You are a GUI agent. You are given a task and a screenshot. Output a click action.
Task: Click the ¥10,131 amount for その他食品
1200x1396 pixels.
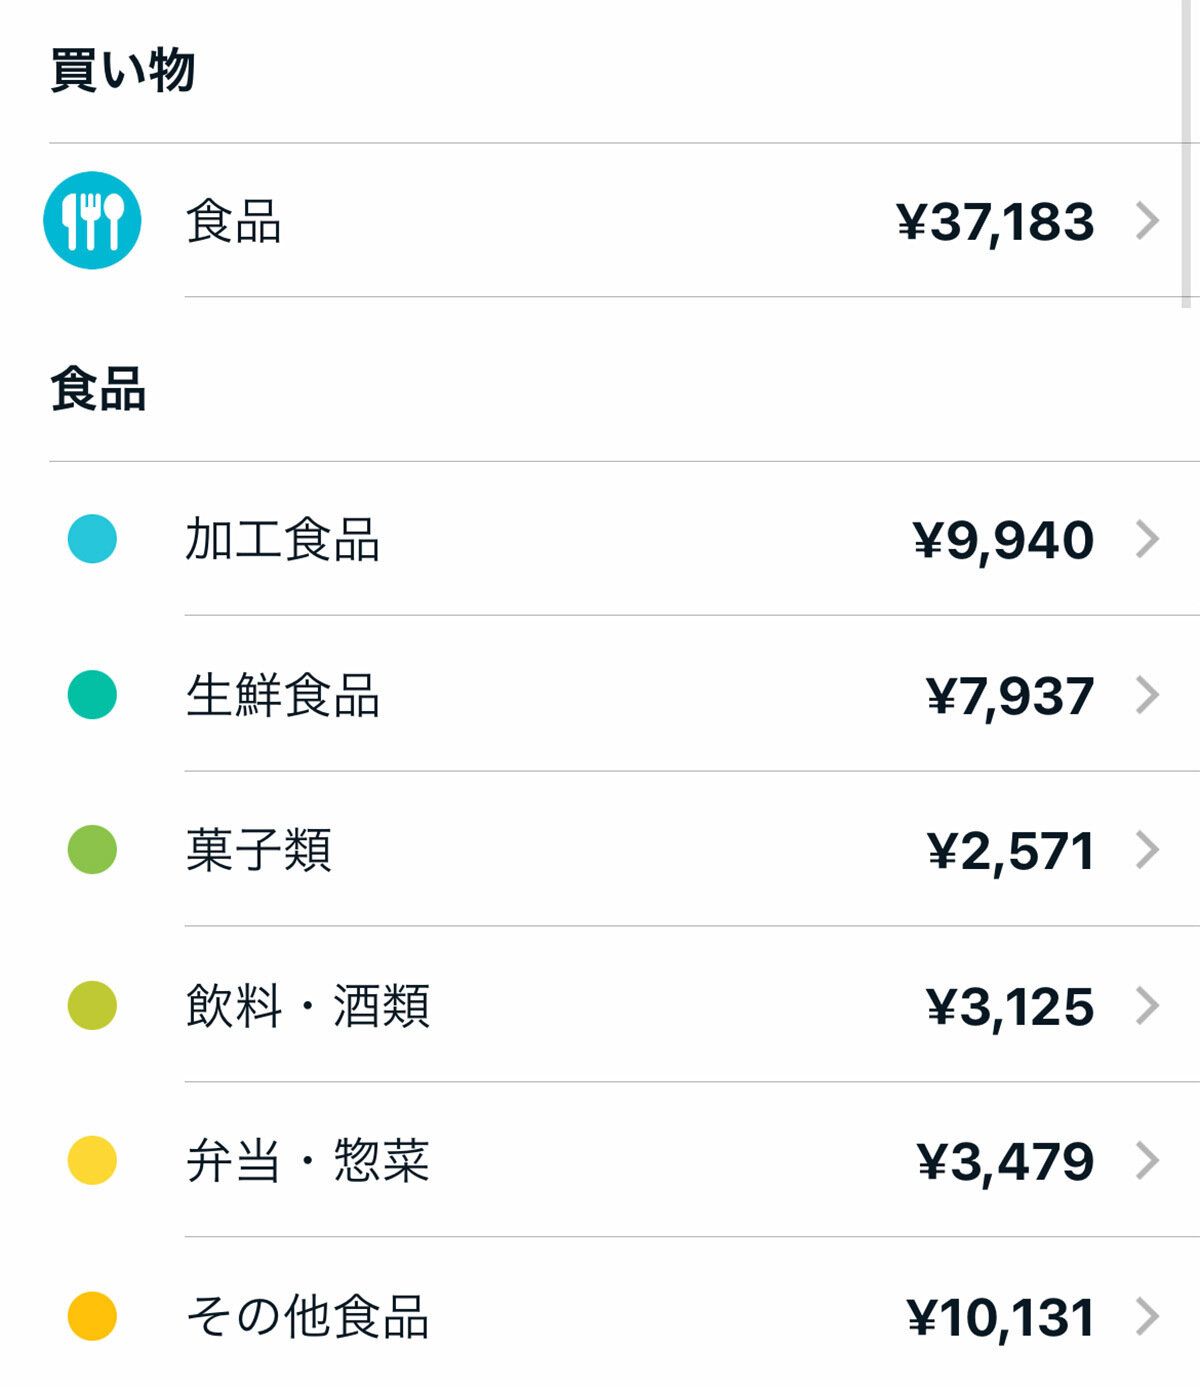coord(1000,1317)
